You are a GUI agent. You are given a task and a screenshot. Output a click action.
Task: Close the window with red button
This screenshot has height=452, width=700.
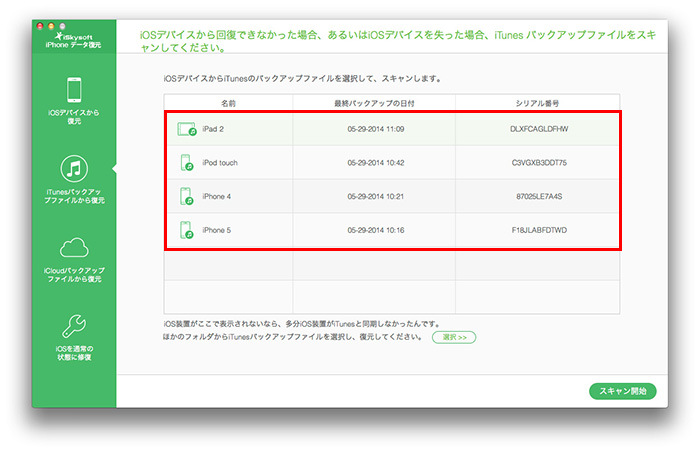(x=40, y=26)
